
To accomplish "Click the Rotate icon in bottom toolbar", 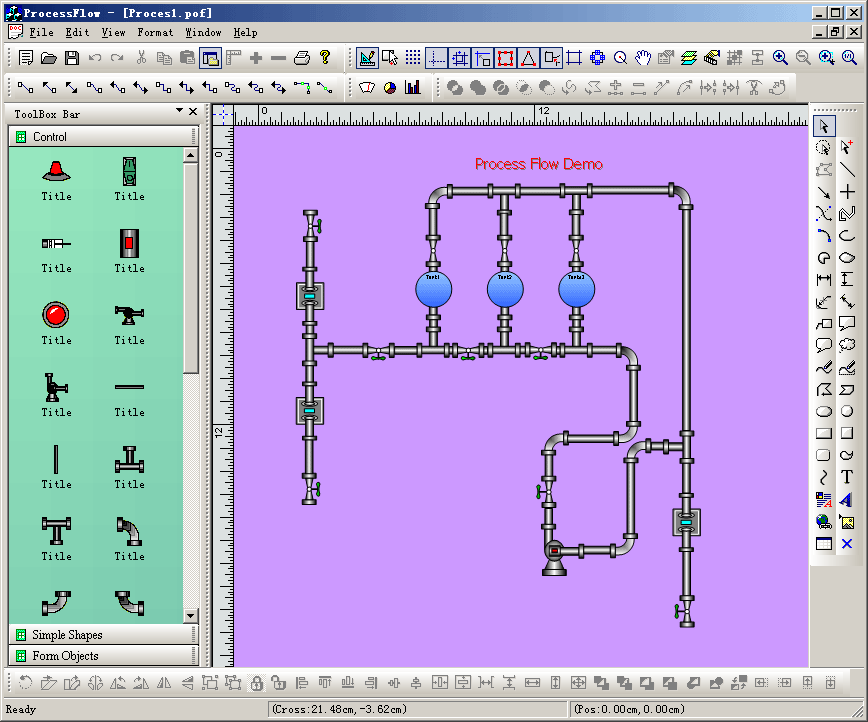I will pos(25,683).
